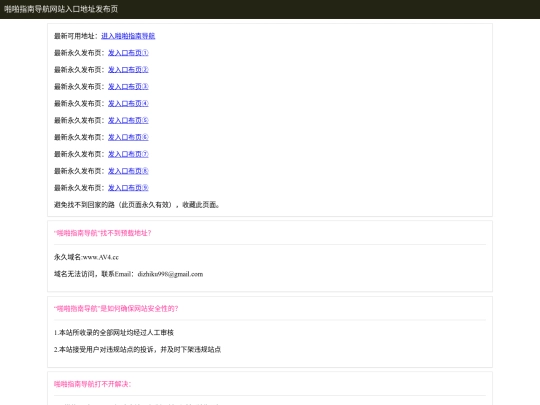This screenshot has width=540, height=405.
Task: Click the pink heading 找不到预览地址?
Action: 103,233
